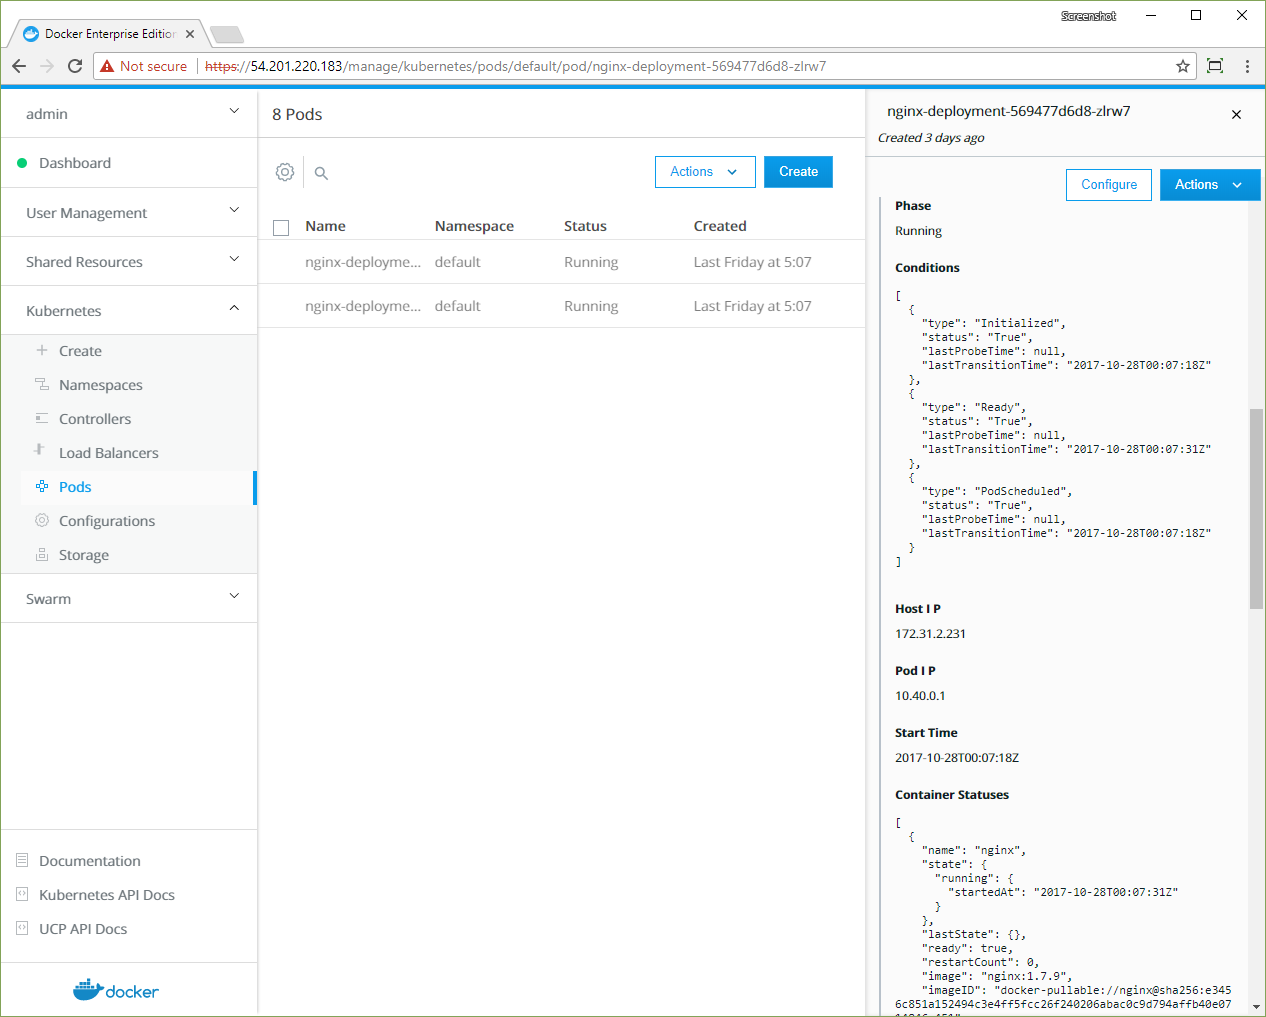Select Load Balancers in sidebar
The height and width of the screenshot is (1017, 1266).
[108, 453]
